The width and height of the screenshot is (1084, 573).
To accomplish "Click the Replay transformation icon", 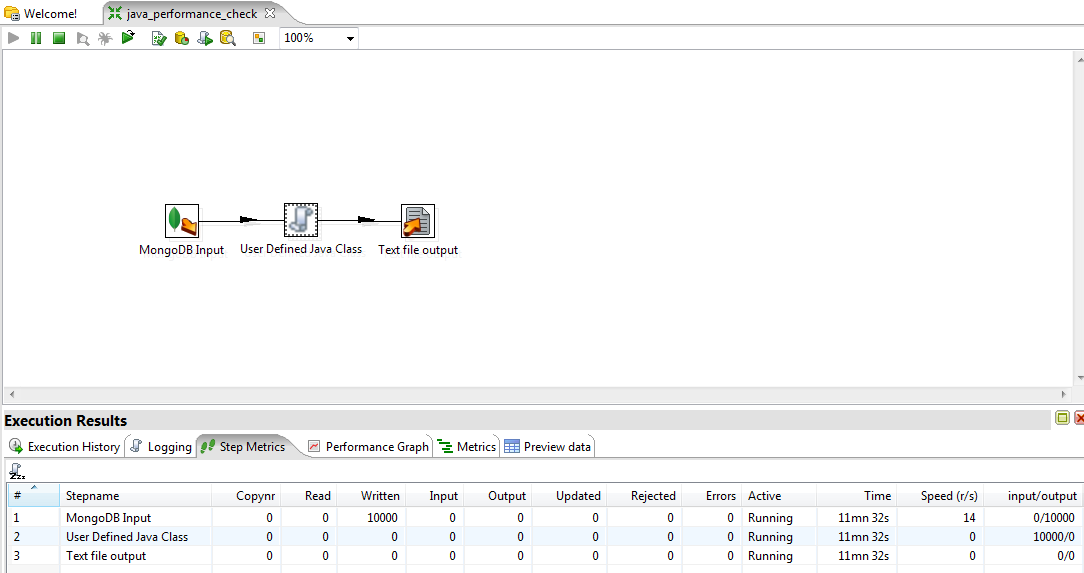I will coord(128,38).
